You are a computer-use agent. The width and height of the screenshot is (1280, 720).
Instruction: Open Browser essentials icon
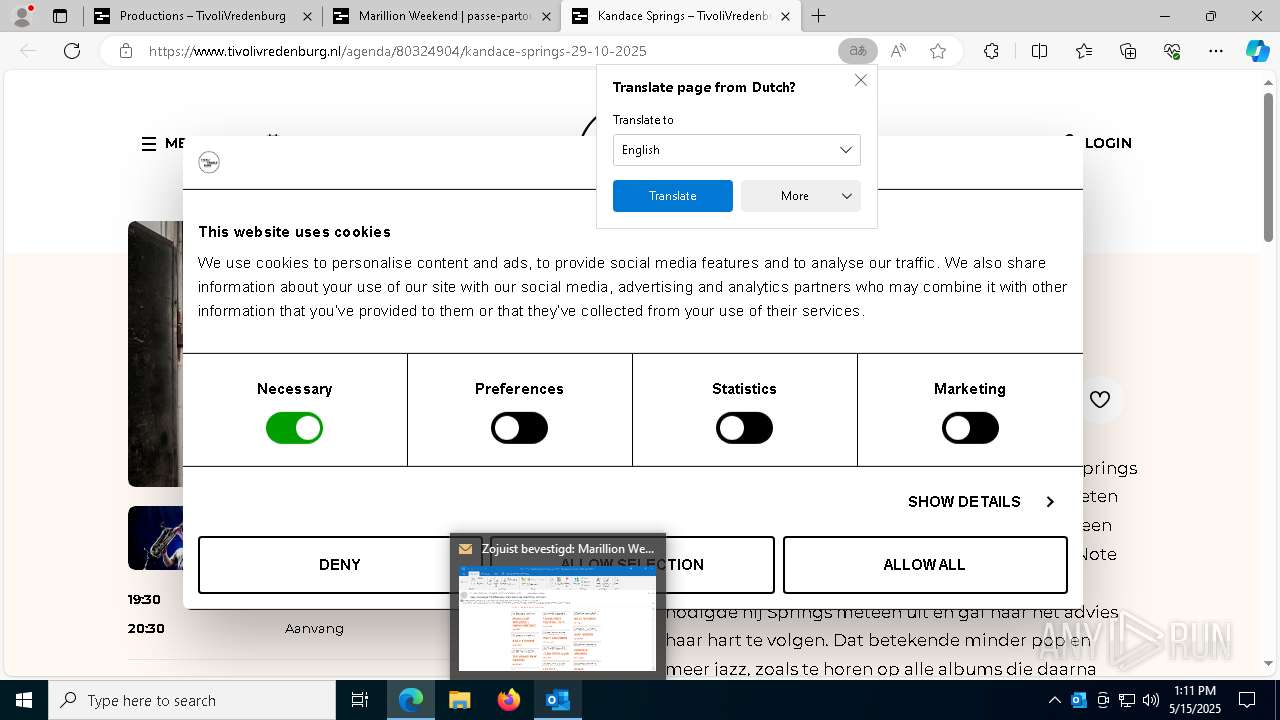1172,51
